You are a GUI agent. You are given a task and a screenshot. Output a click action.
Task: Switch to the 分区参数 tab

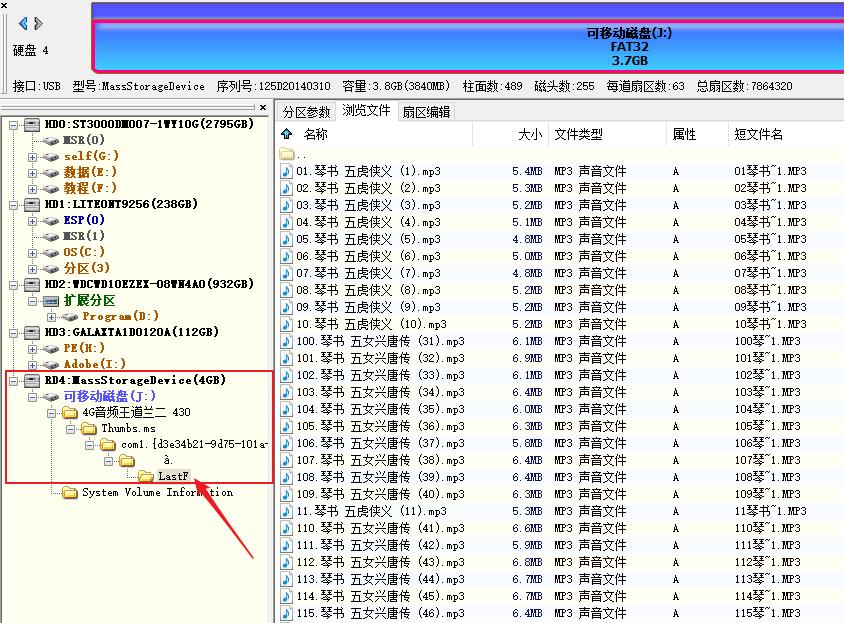(x=307, y=112)
